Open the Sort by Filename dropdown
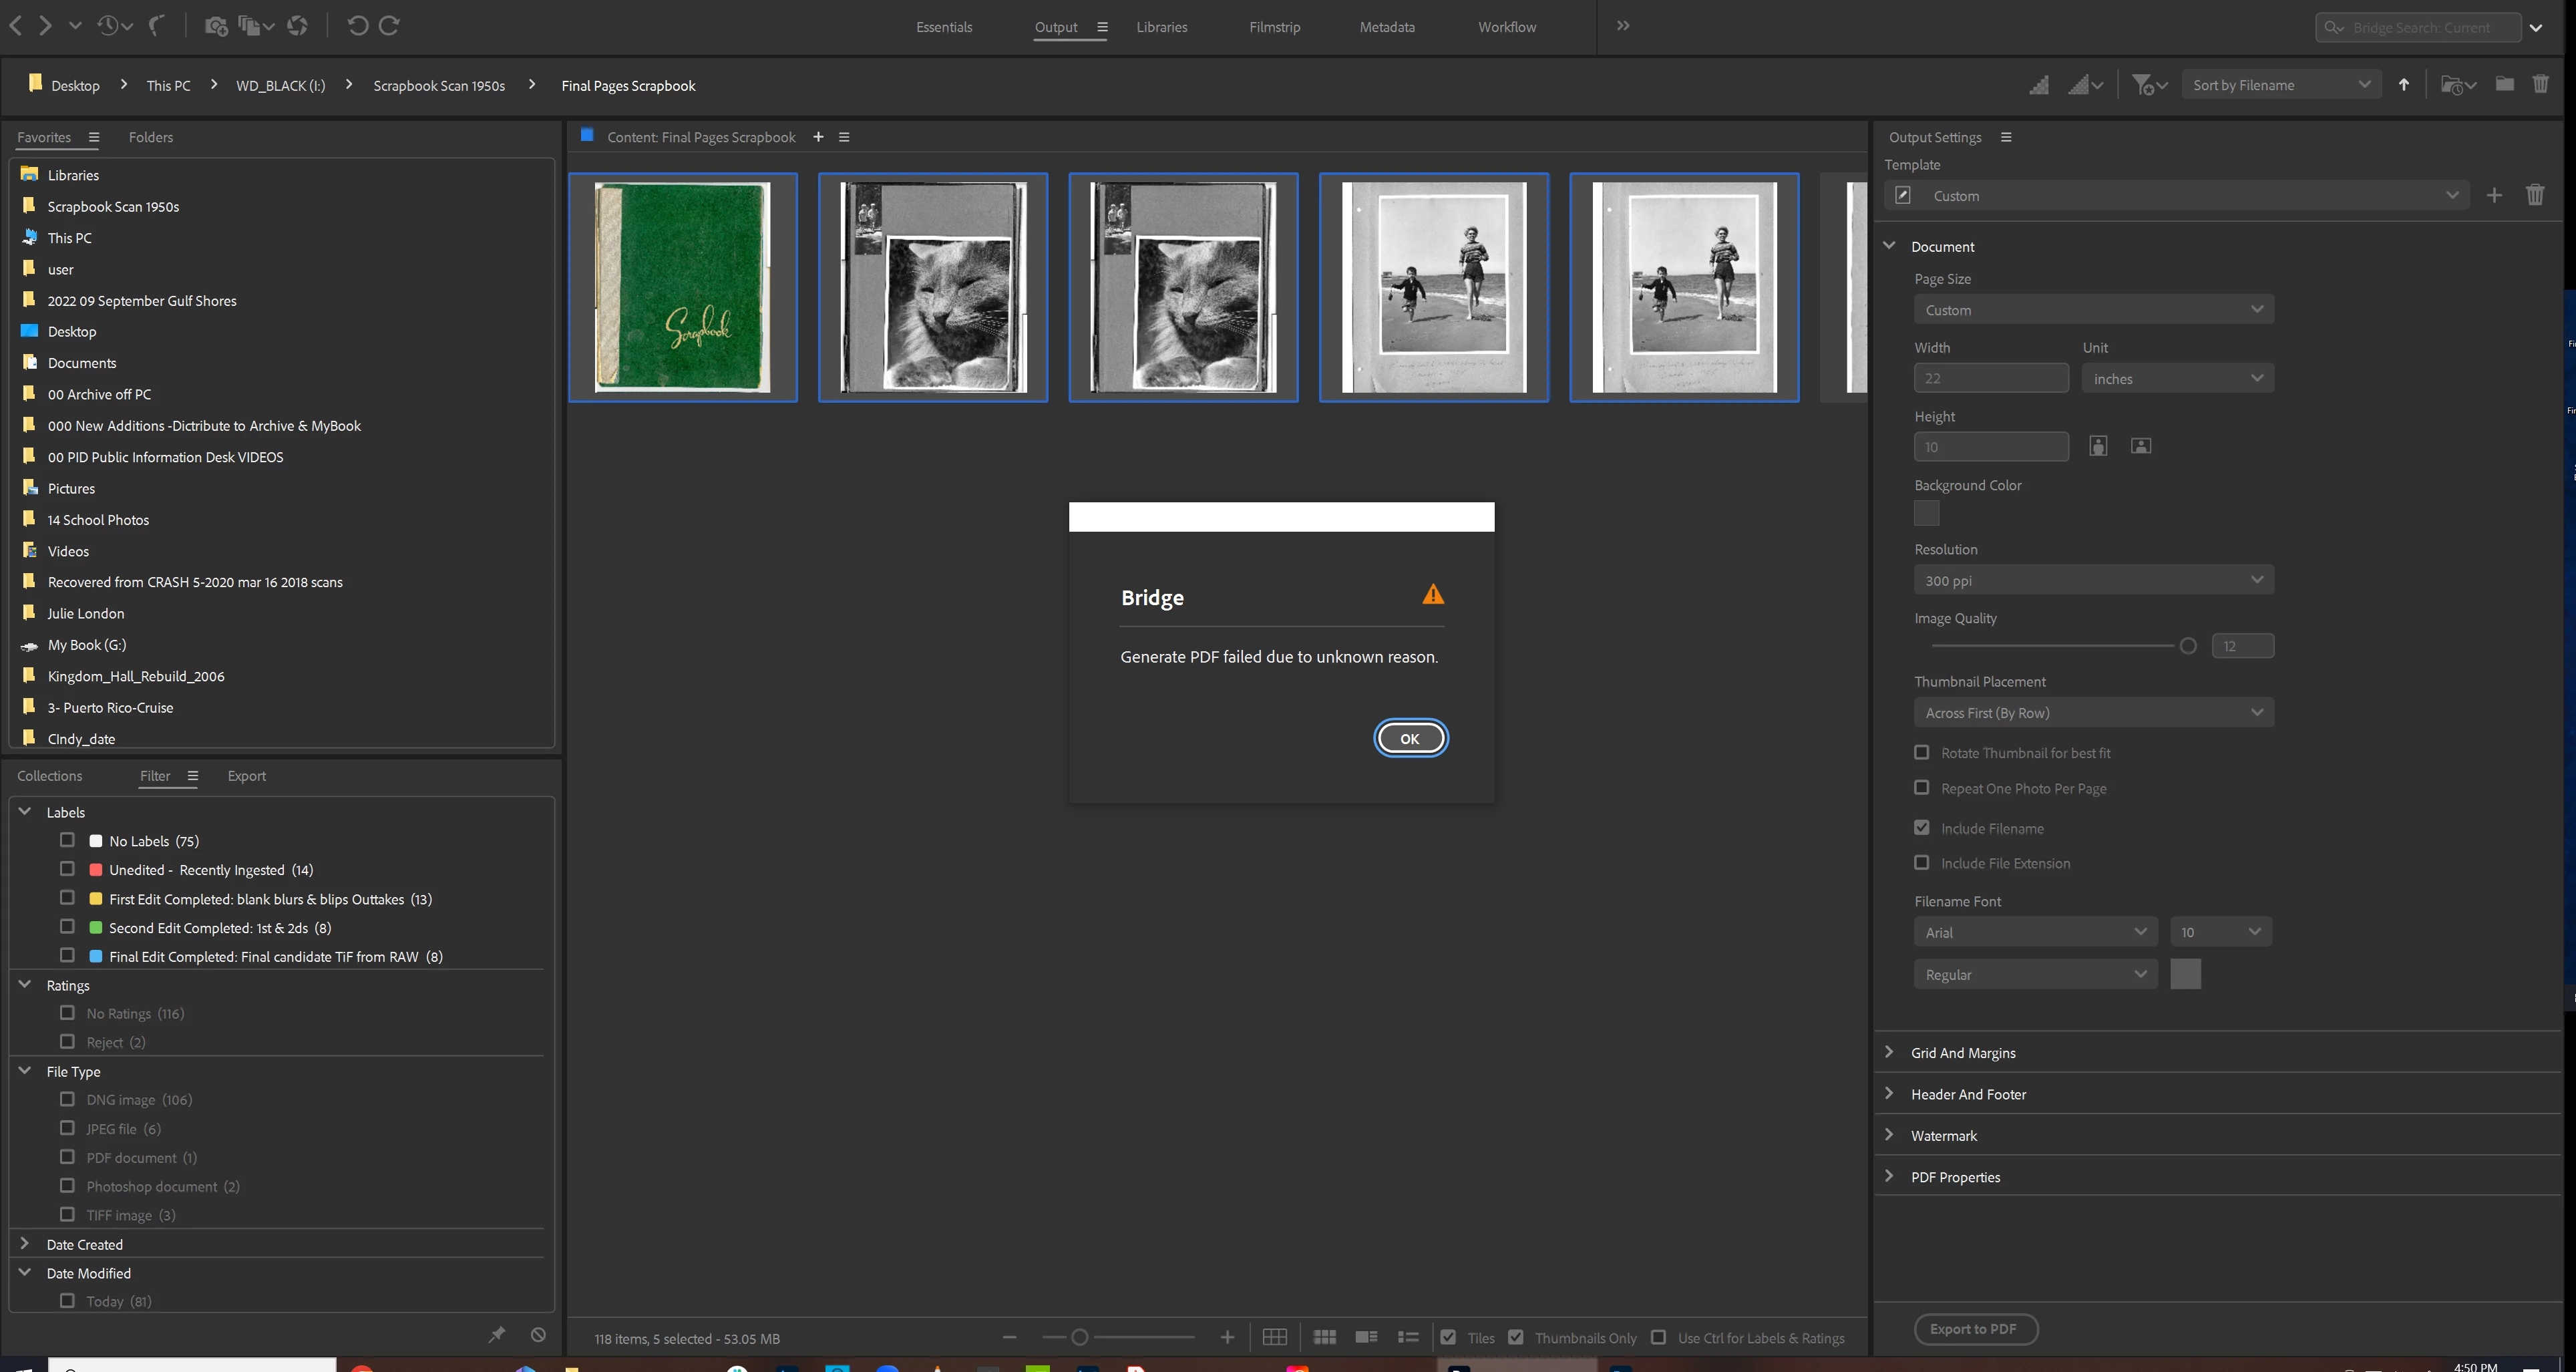Viewport: 2576px width, 1372px height. [2280, 86]
